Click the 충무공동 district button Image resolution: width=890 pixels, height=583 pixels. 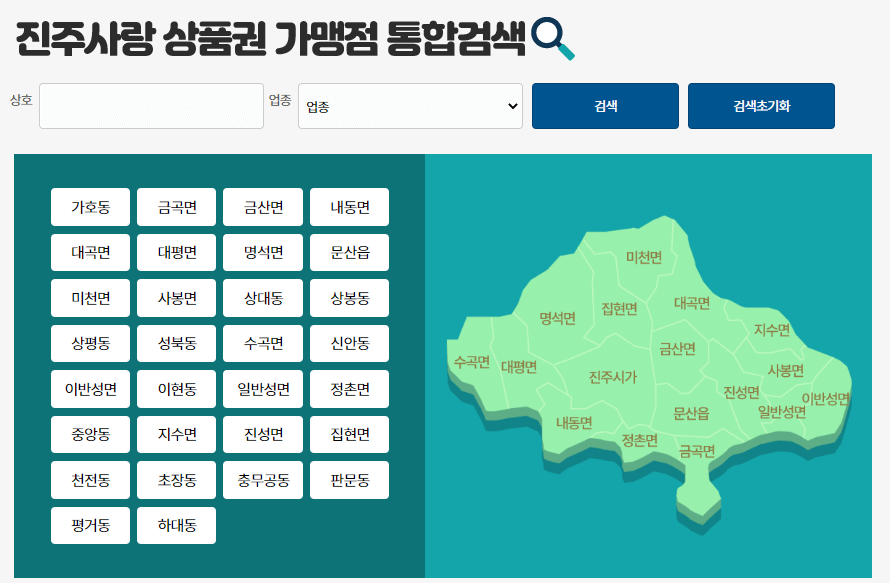262,479
